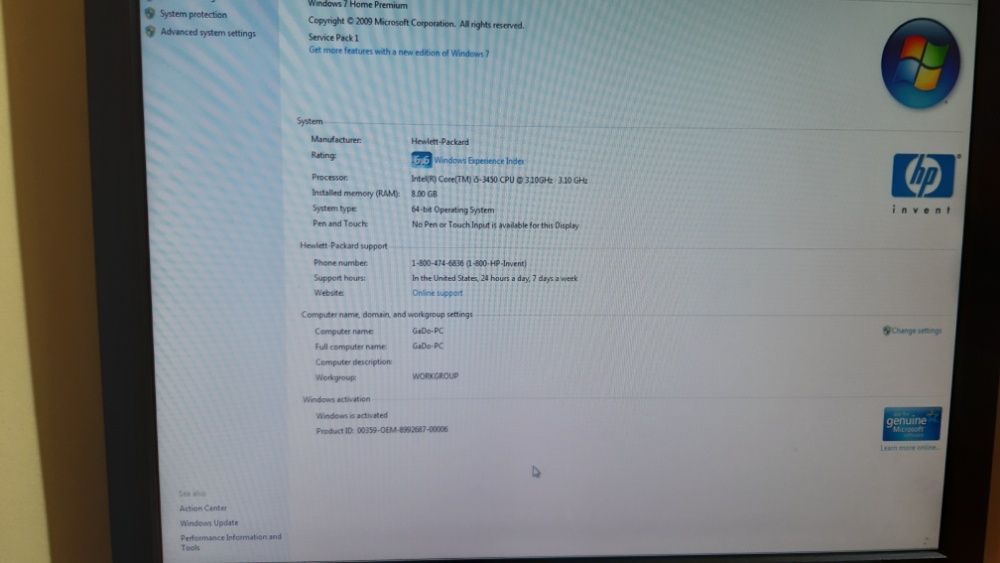Click the HP invent logo
This screenshot has height=563, width=1000.
922,184
